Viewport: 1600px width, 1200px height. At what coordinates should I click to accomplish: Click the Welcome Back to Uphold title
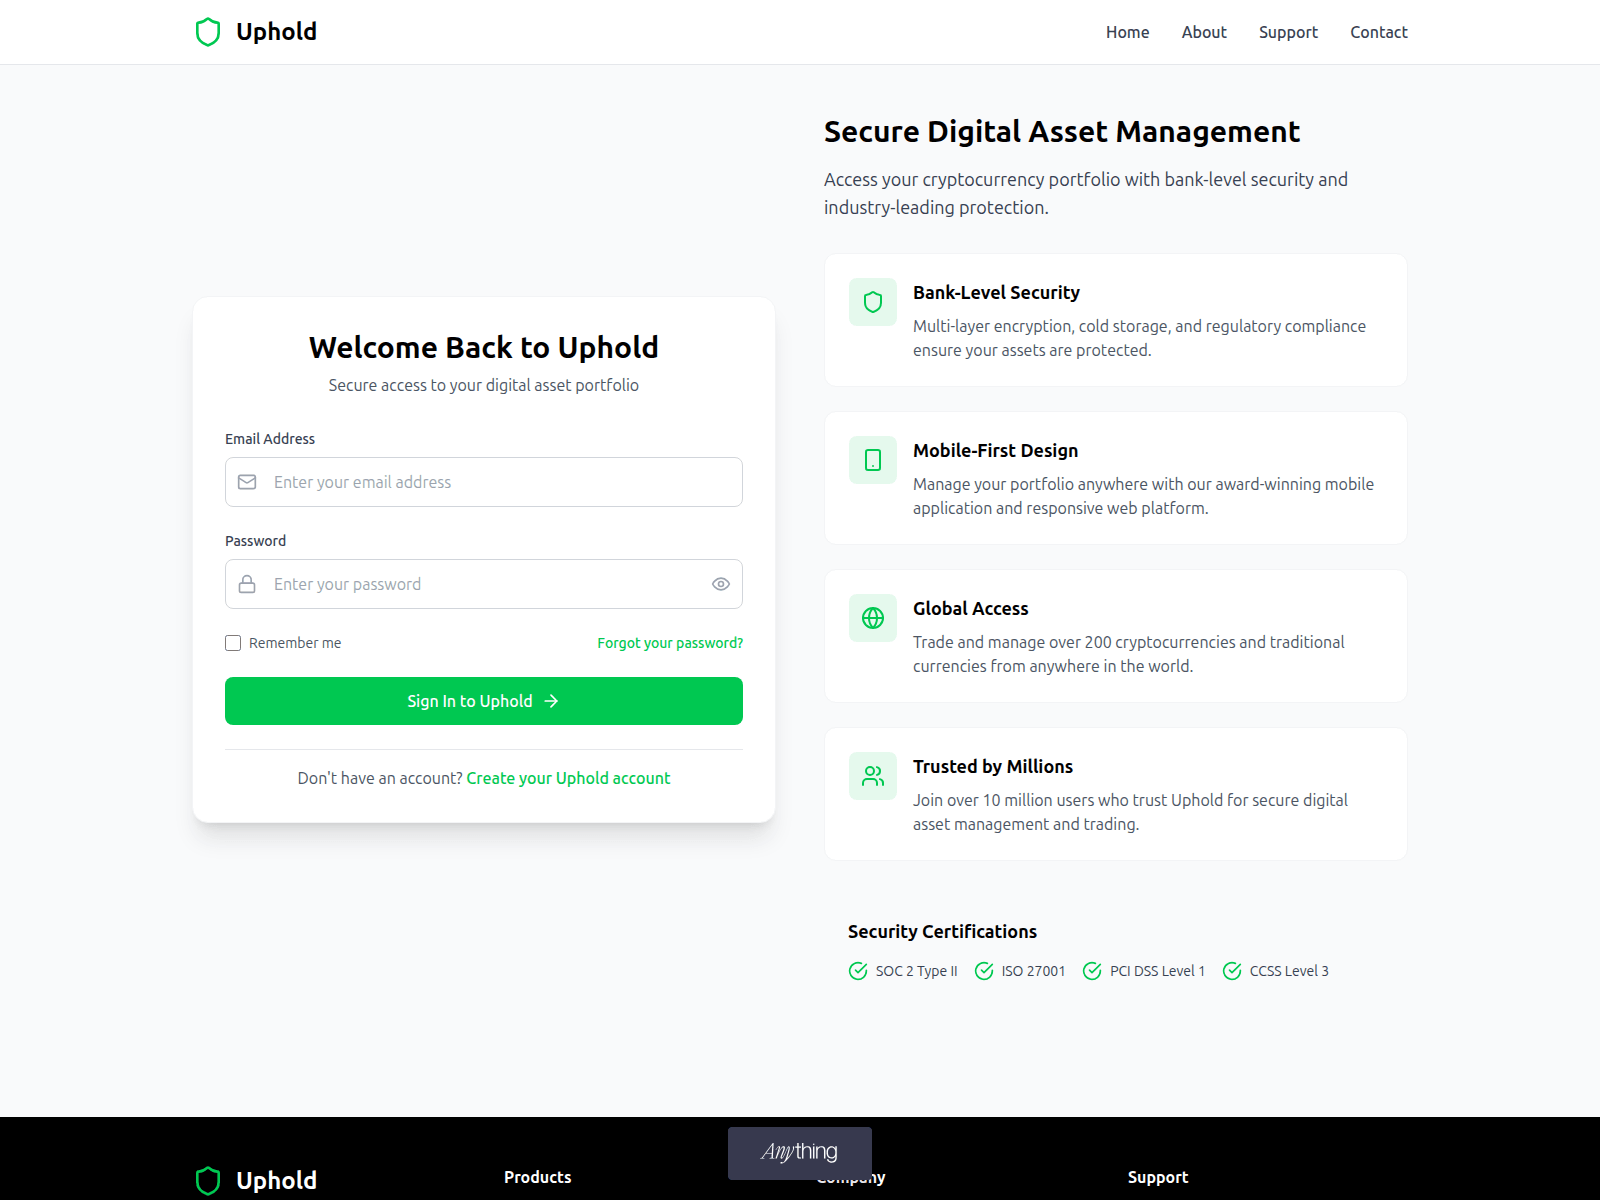tap(484, 347)
